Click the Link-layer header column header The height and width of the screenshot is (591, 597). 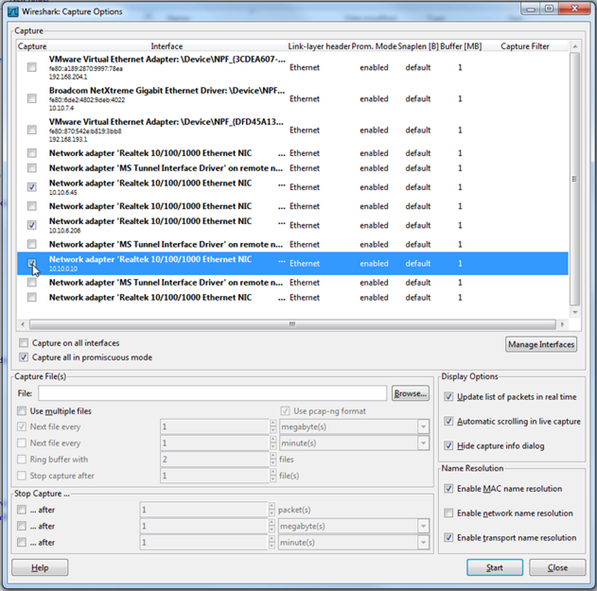coord(319,46)
